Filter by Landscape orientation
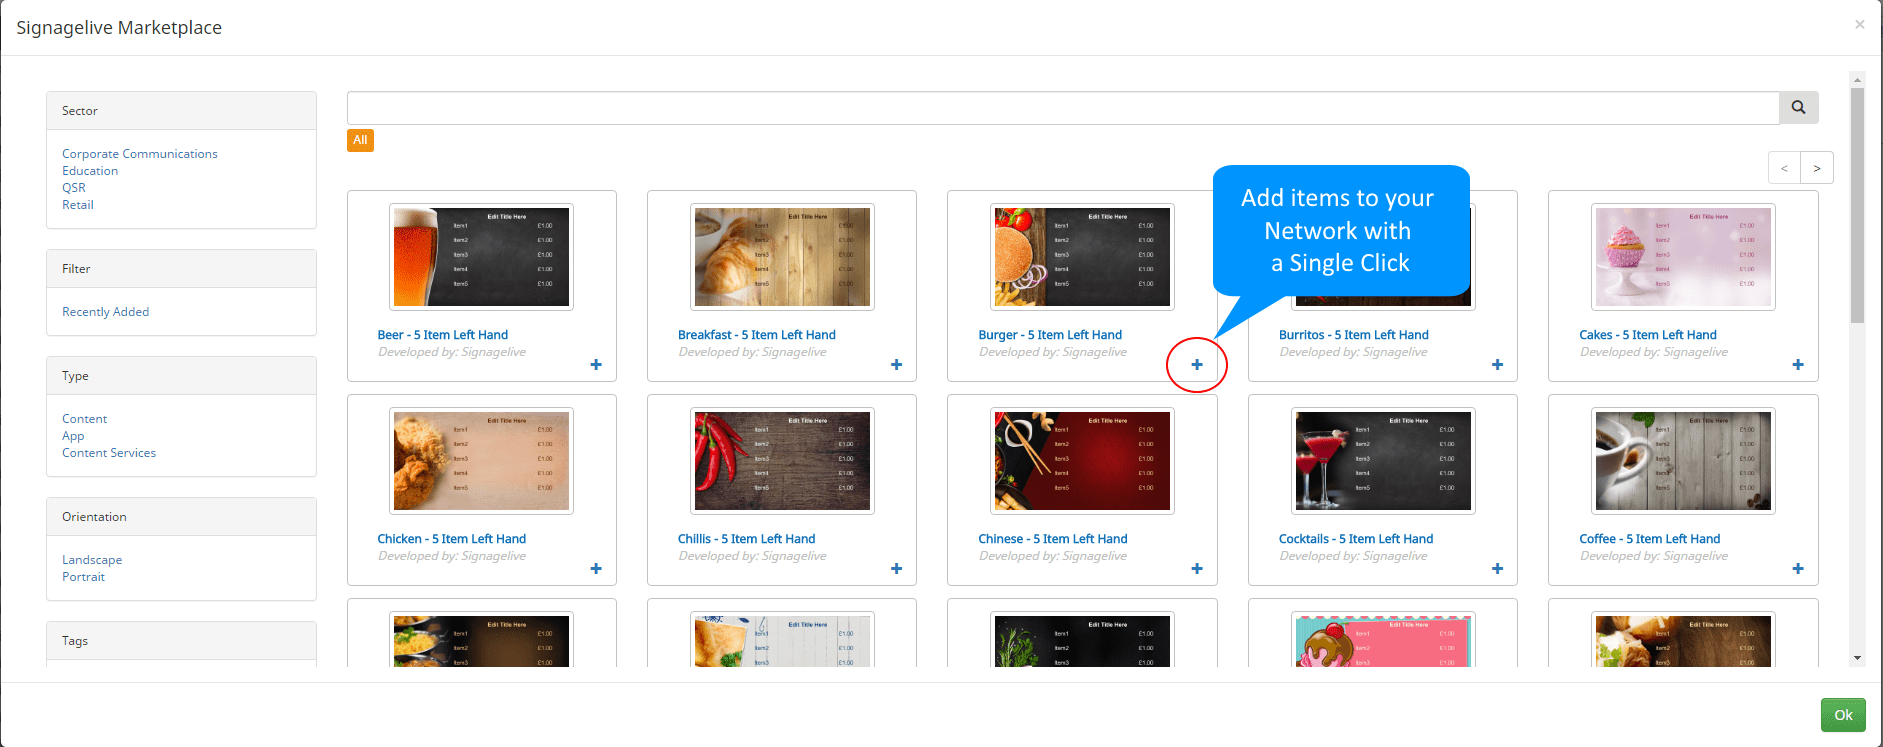The width and height of the screenshot is (1883, 747). [92, 560]
